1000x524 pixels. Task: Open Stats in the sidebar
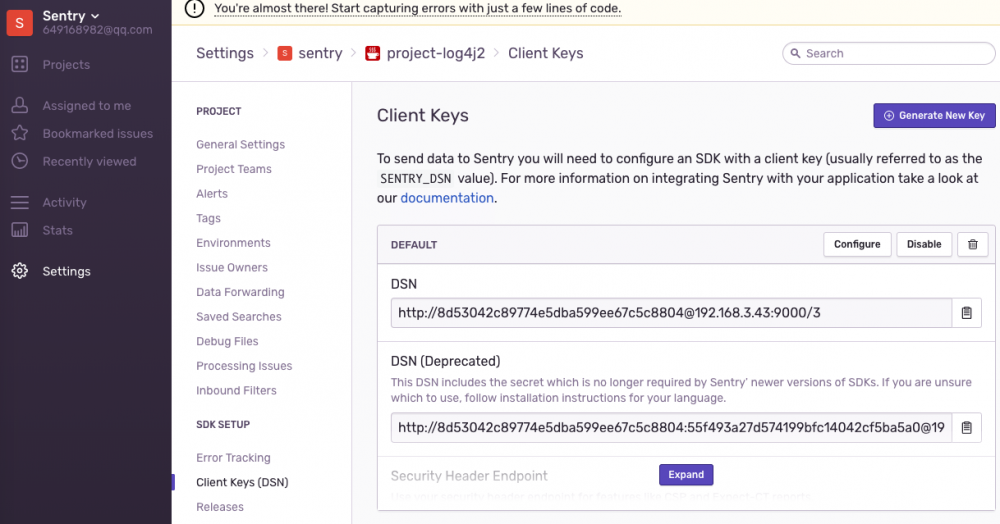tap(57, 231)
